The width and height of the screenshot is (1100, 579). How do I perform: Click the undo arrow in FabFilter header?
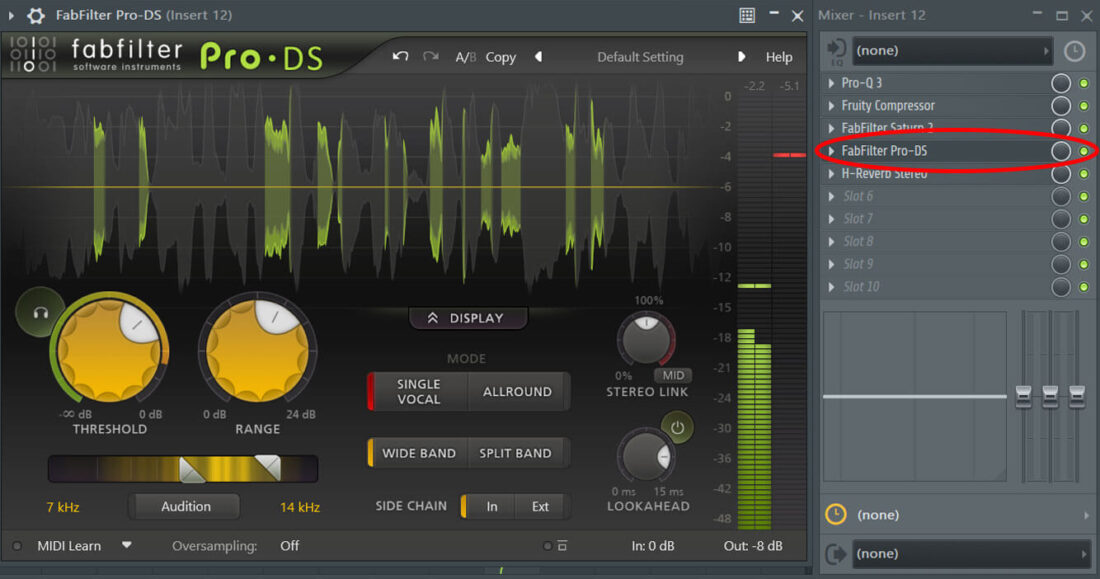[x=401, y=56]
